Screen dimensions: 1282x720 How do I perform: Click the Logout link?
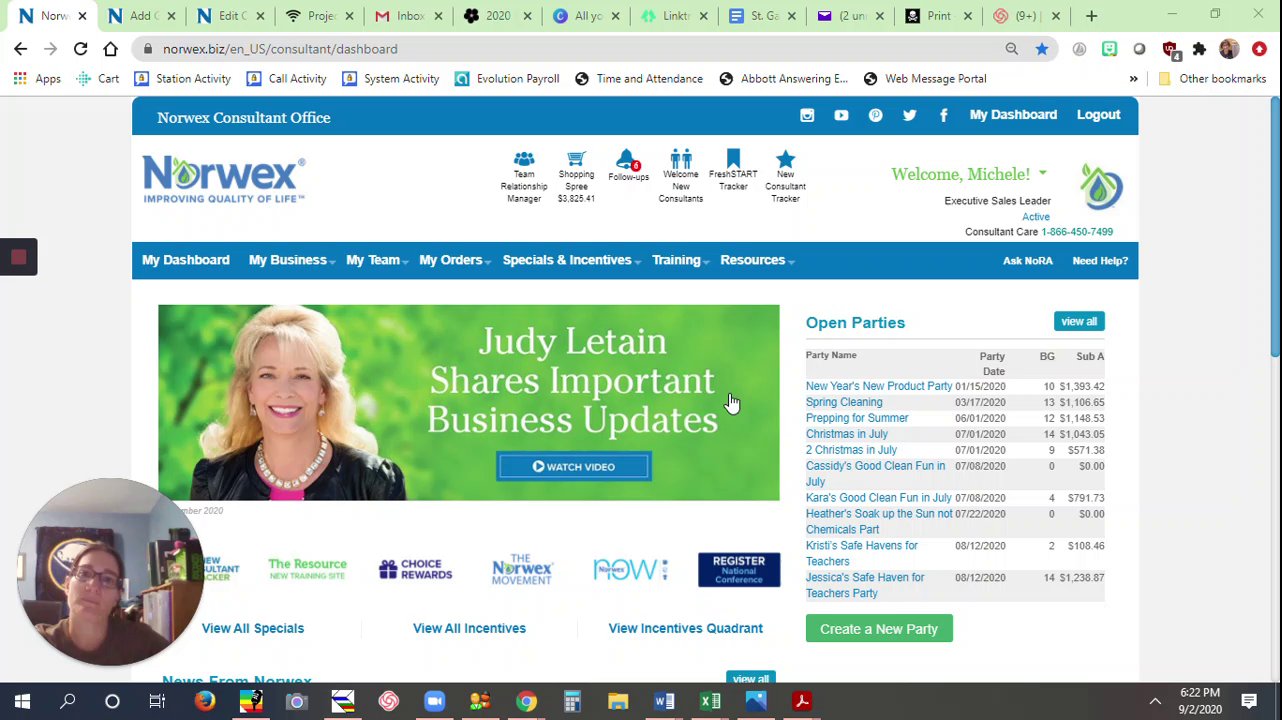point(1098,115)
